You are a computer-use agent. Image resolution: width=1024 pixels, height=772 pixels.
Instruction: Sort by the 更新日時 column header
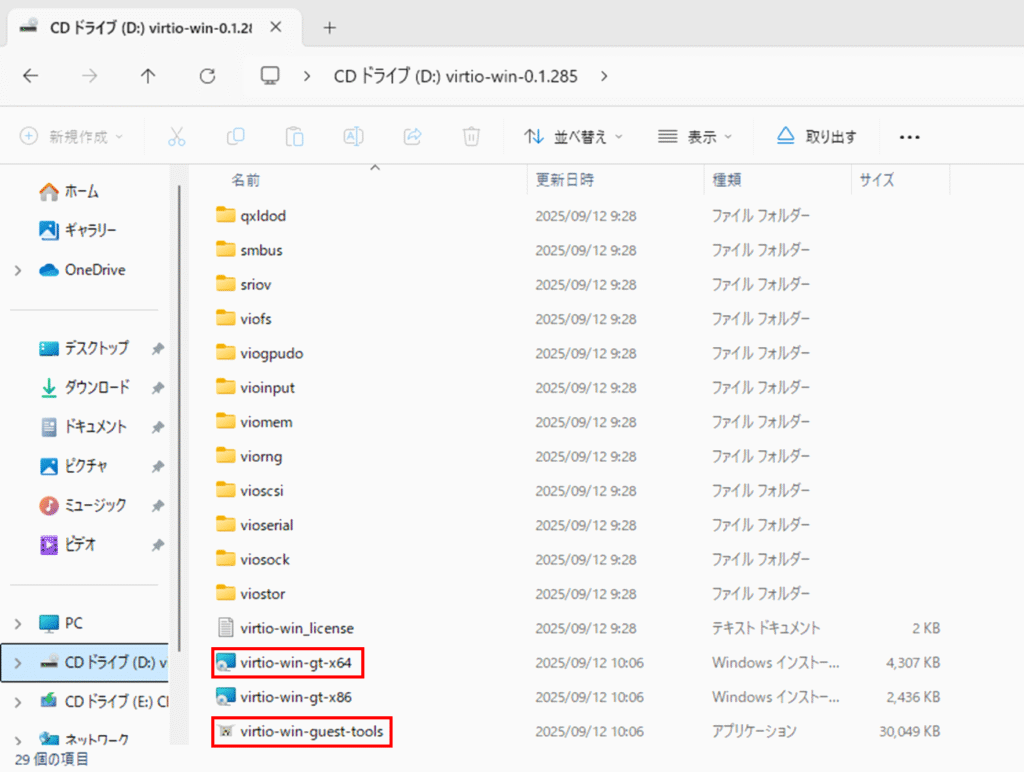click(x=565, y=180)
